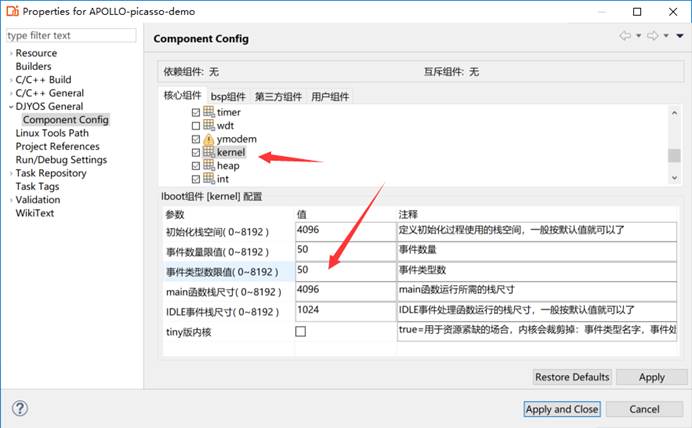The height and width of the screenshot is (428, 692).
Task: Uncheck the kernel component checkbox
Action: [x=196, y=152]
